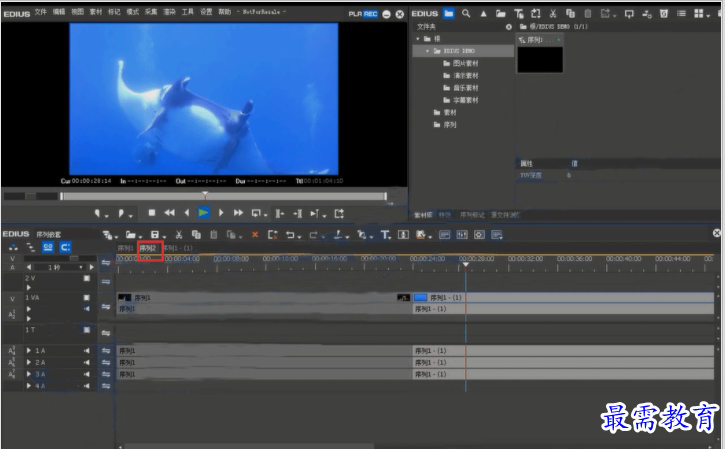Image resolution: width=725 pixels, height=449 pixels.
Task: Click the timeline playhead marker at 00:00:28
Action: coord(466,265)
